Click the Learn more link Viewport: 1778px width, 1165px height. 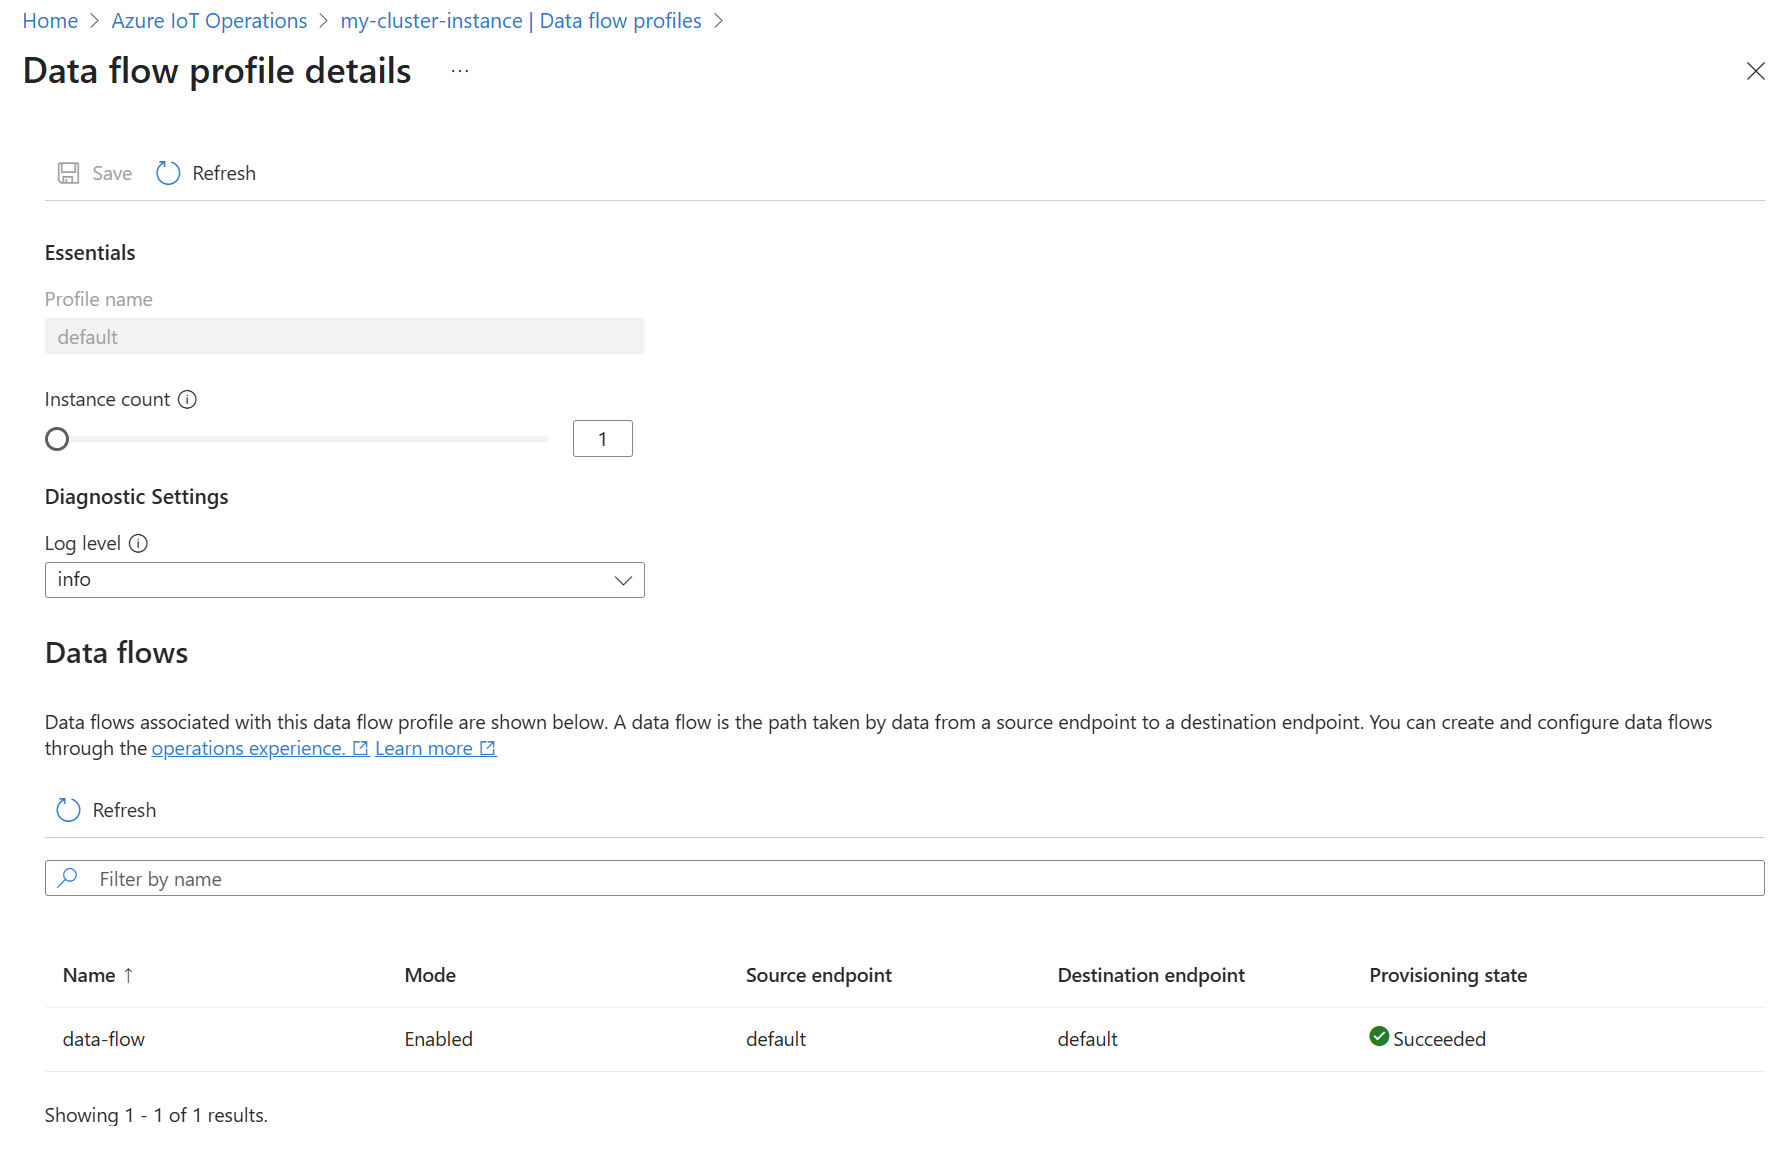tap(423, 748)
